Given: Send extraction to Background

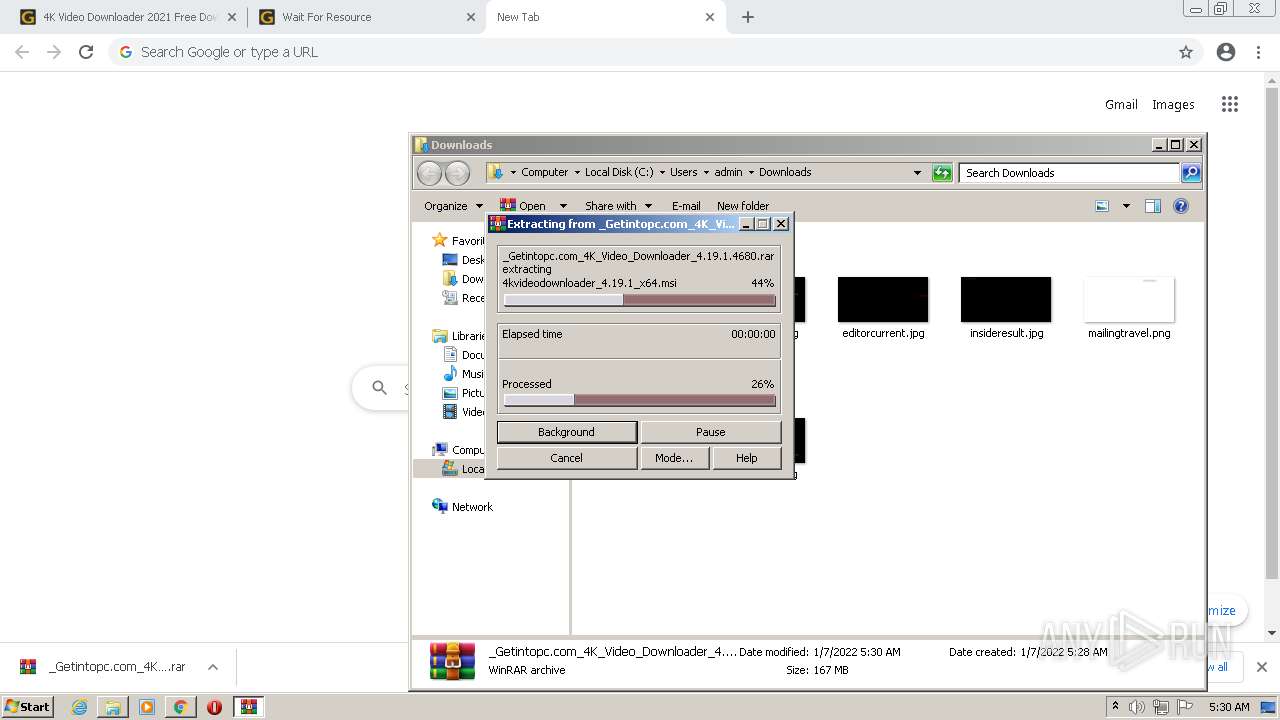Looking at the screenshot, I should 566,432.
